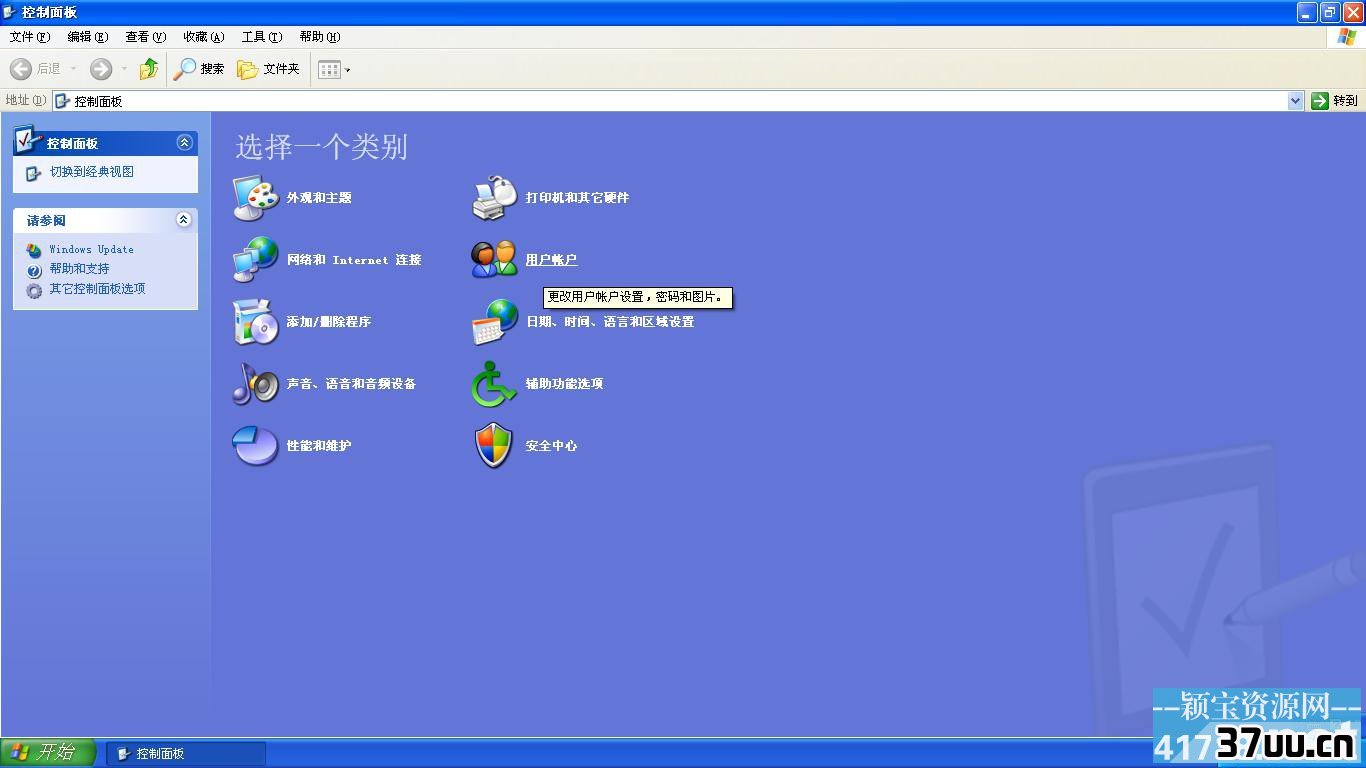Screen dimensions: 1366x768
Task: Open the Back button history dropdown arrow
Action: click(x=72, y=69)
